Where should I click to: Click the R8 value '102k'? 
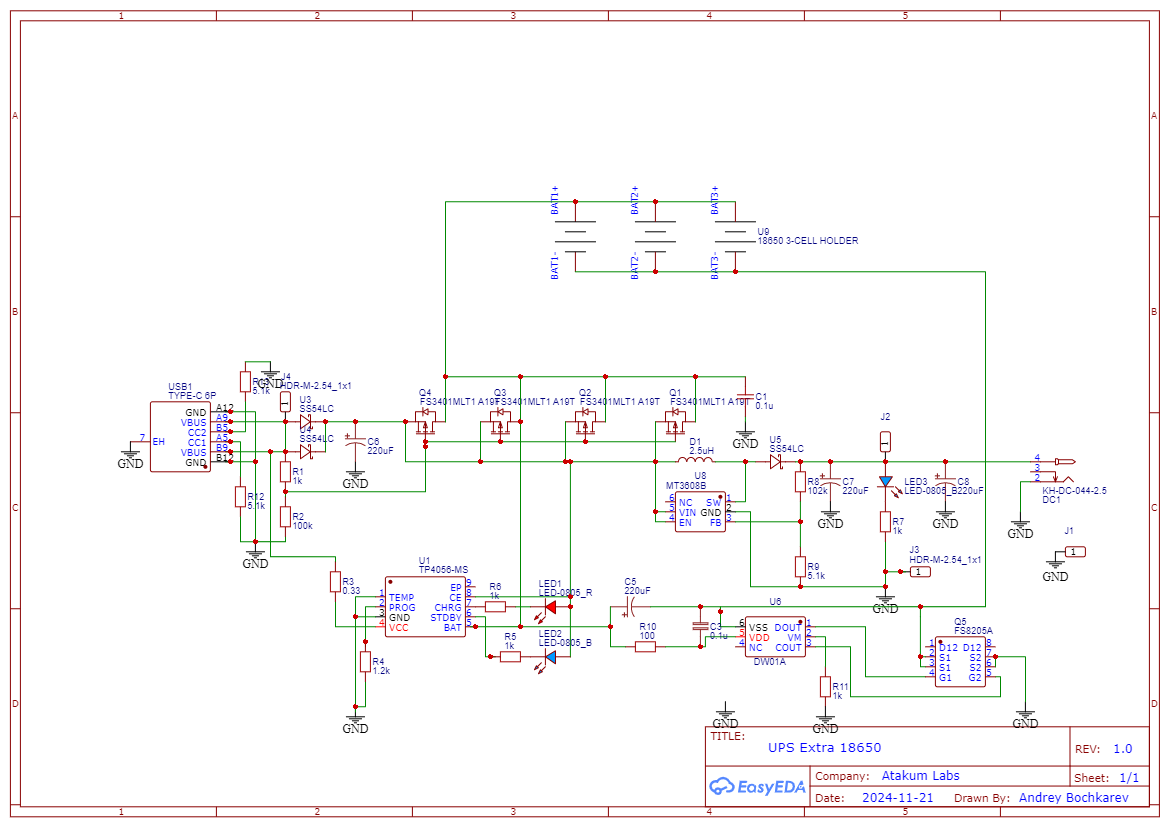point(818,491)
